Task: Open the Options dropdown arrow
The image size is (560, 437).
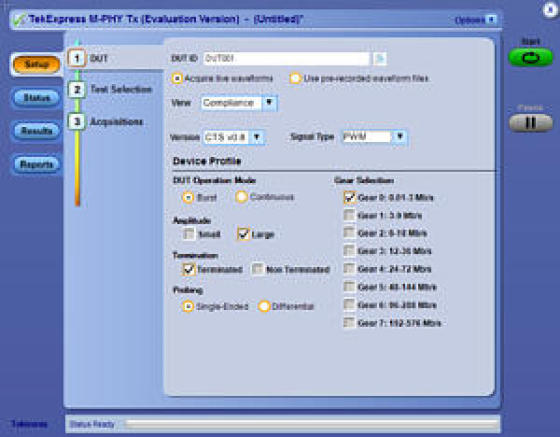Action: tap(492, 20)
